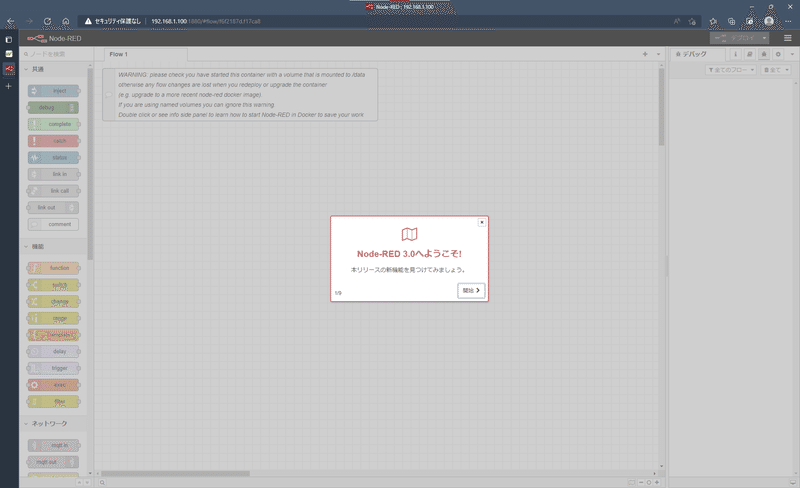Select the debug node in the palette
This screenshot has width=800, height=488.
(x=54, y=108)
